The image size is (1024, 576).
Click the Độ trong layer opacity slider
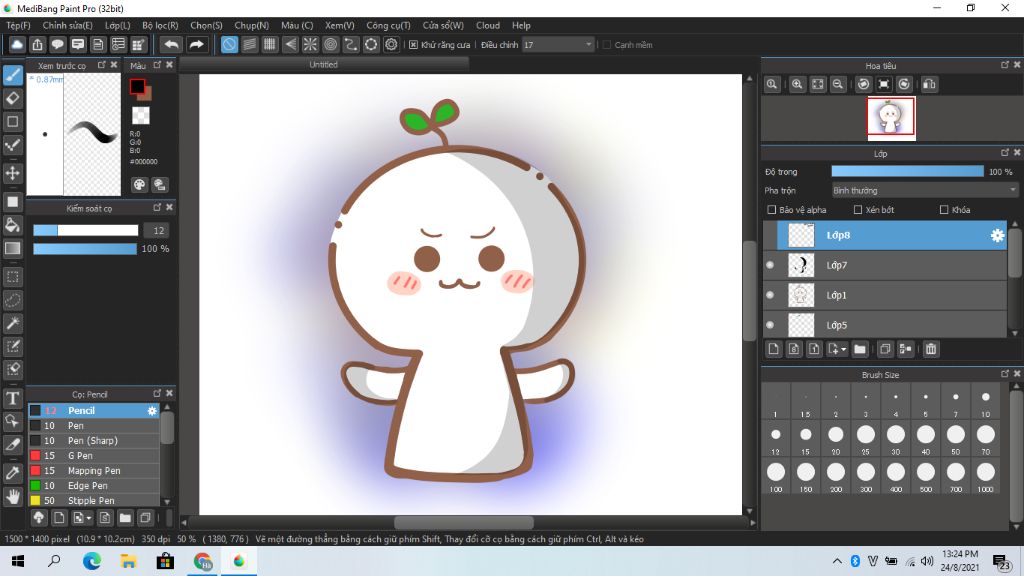(x=907, y=172)
